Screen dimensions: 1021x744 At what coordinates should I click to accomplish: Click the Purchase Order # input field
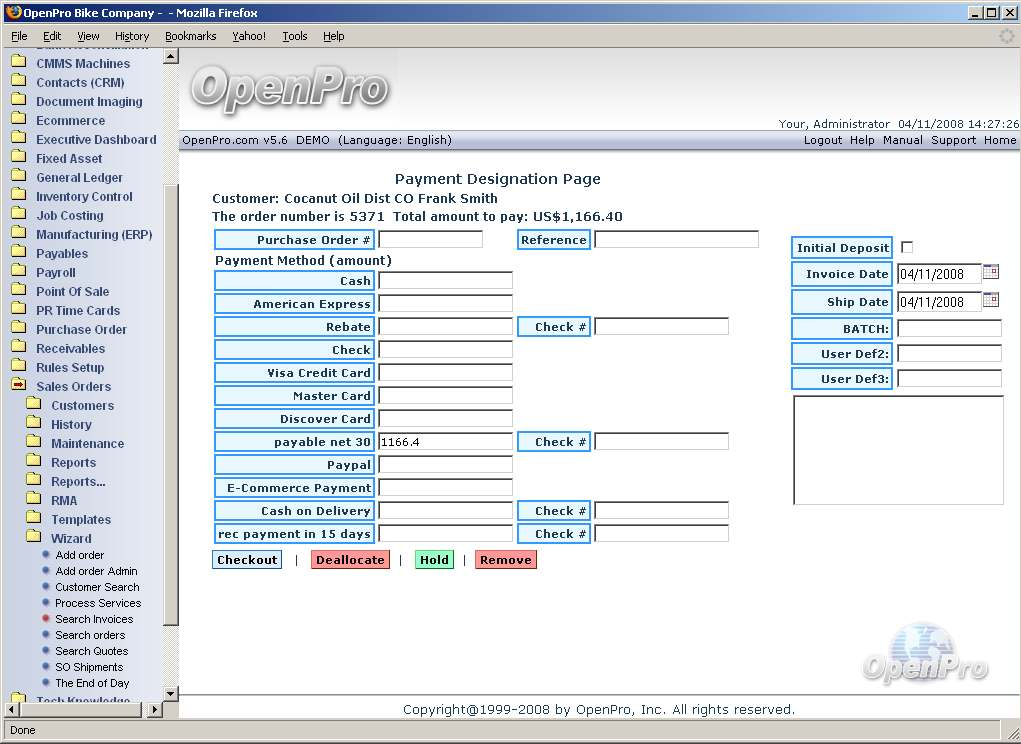[430, 240]
